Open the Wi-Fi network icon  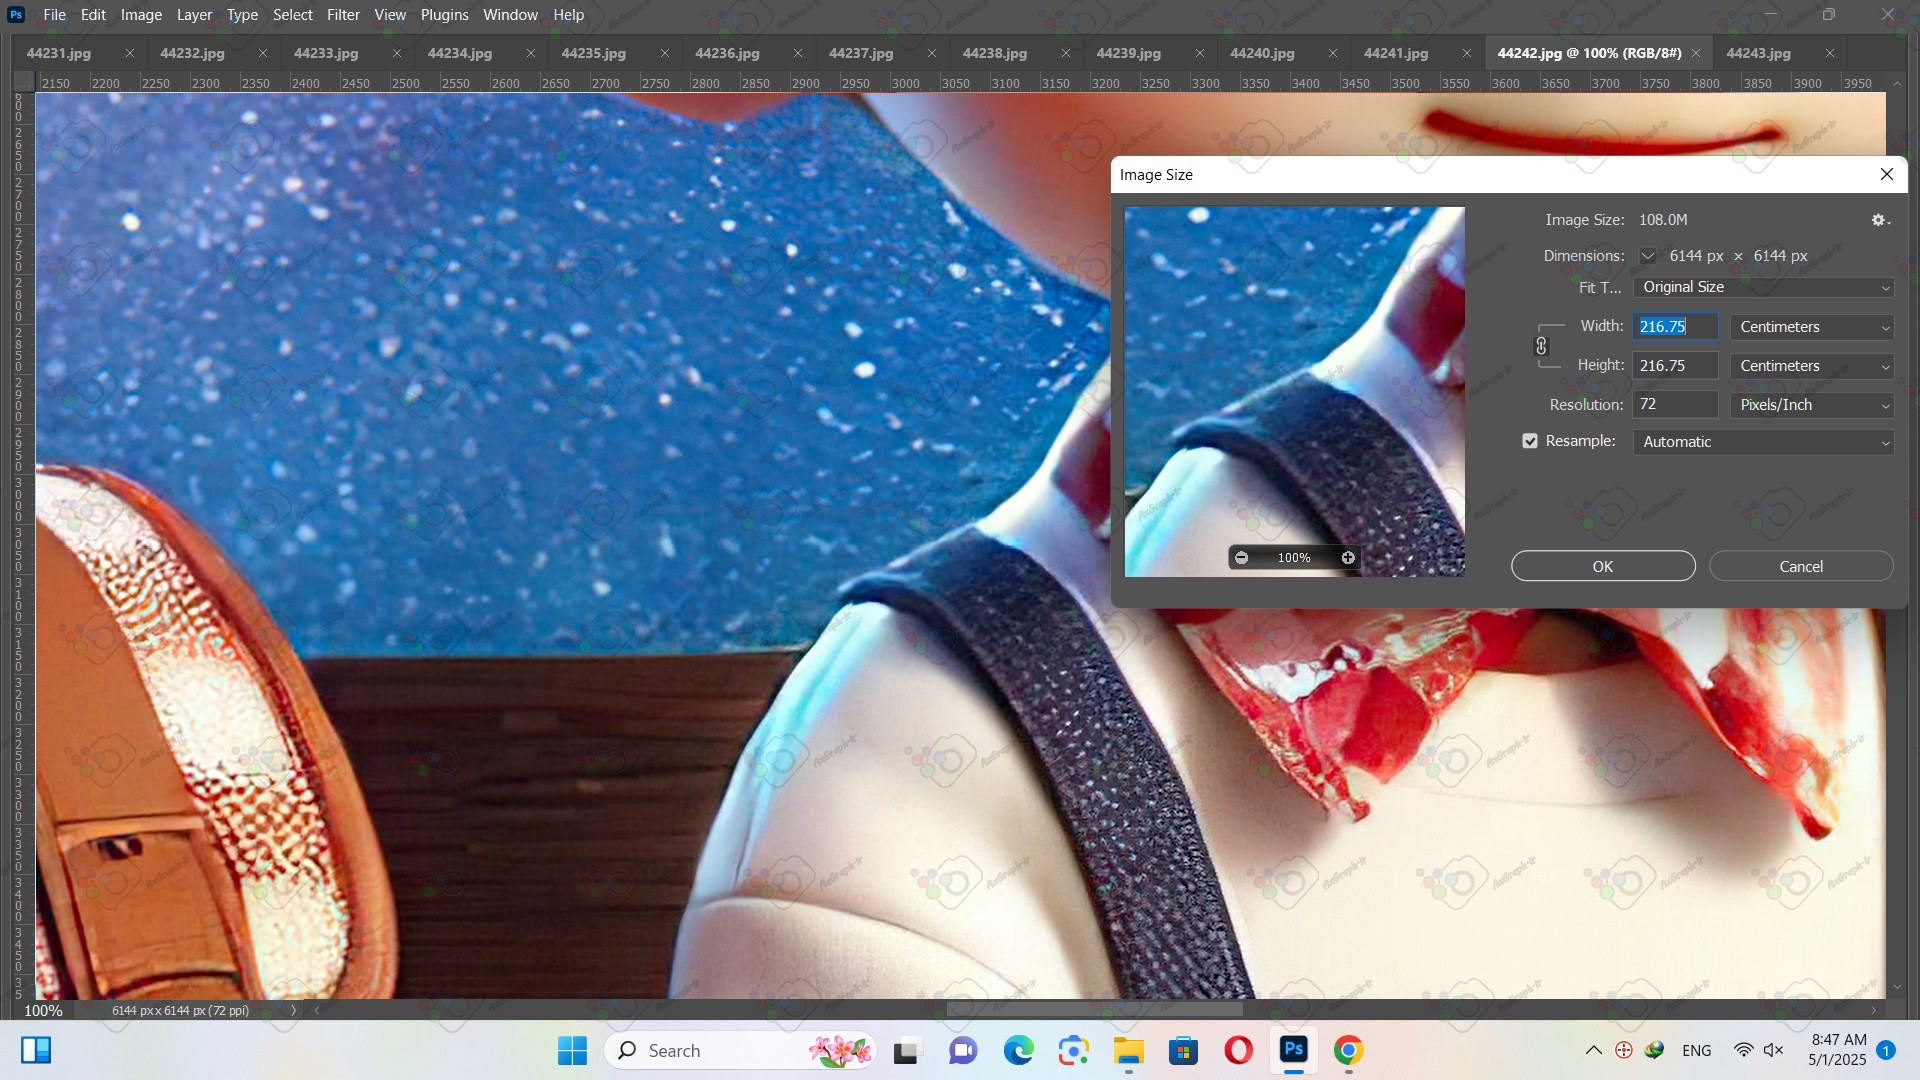tap(1744, 1050)
